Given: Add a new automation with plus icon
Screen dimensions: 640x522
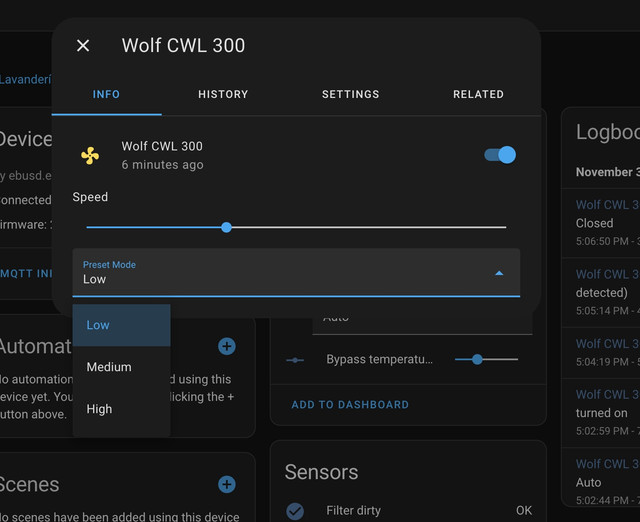Looking at the screenshot, I should tap(227, 346).
